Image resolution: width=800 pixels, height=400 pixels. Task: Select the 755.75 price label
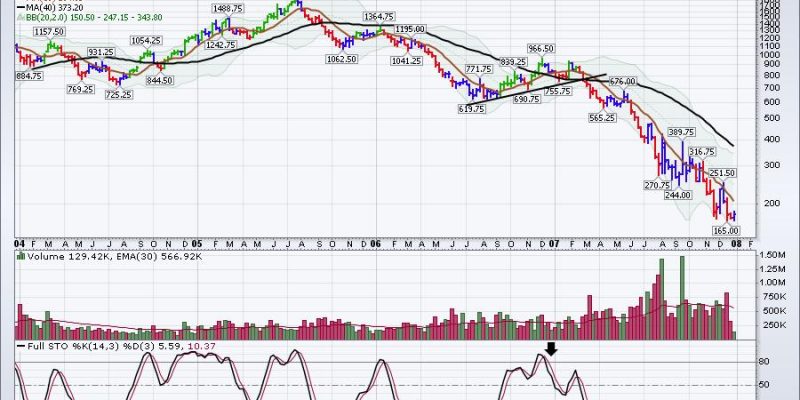click(x=558, y=91)
